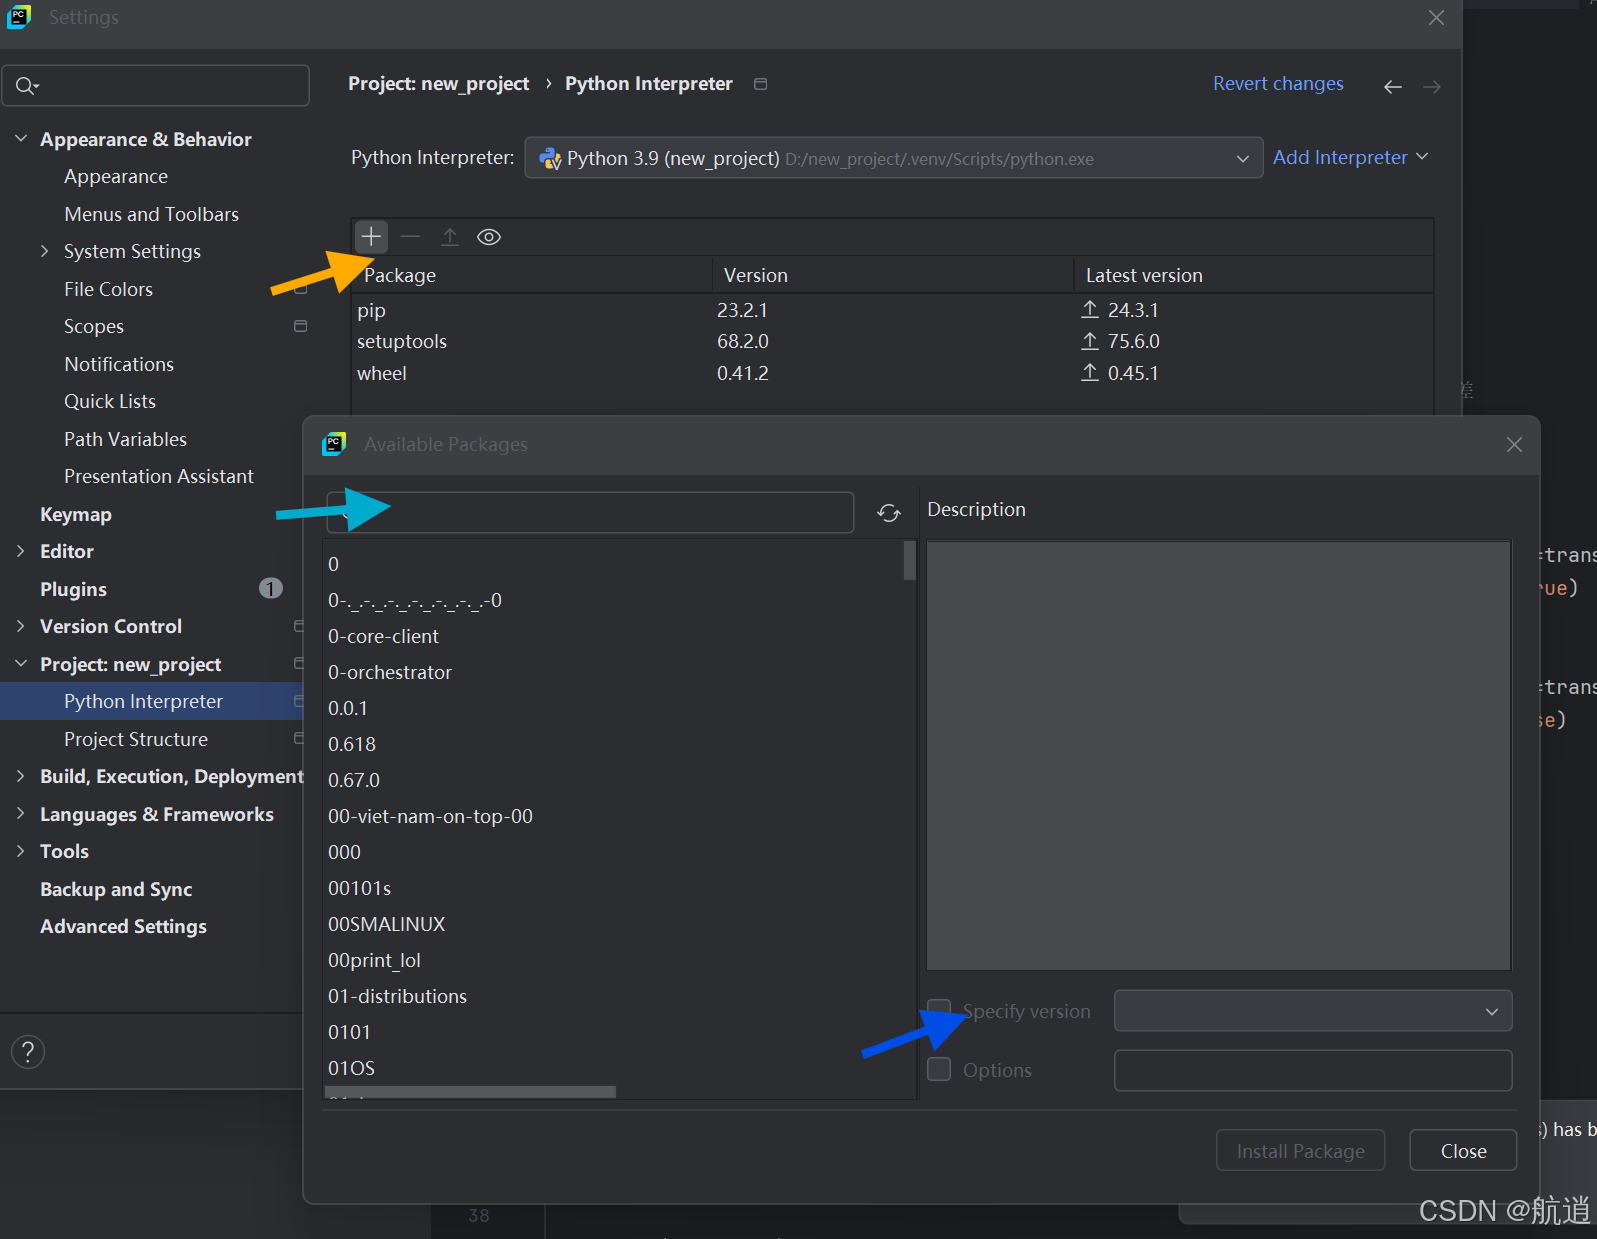
Task: Select Project Structure in the tree
Action: [x=136, y=739]
